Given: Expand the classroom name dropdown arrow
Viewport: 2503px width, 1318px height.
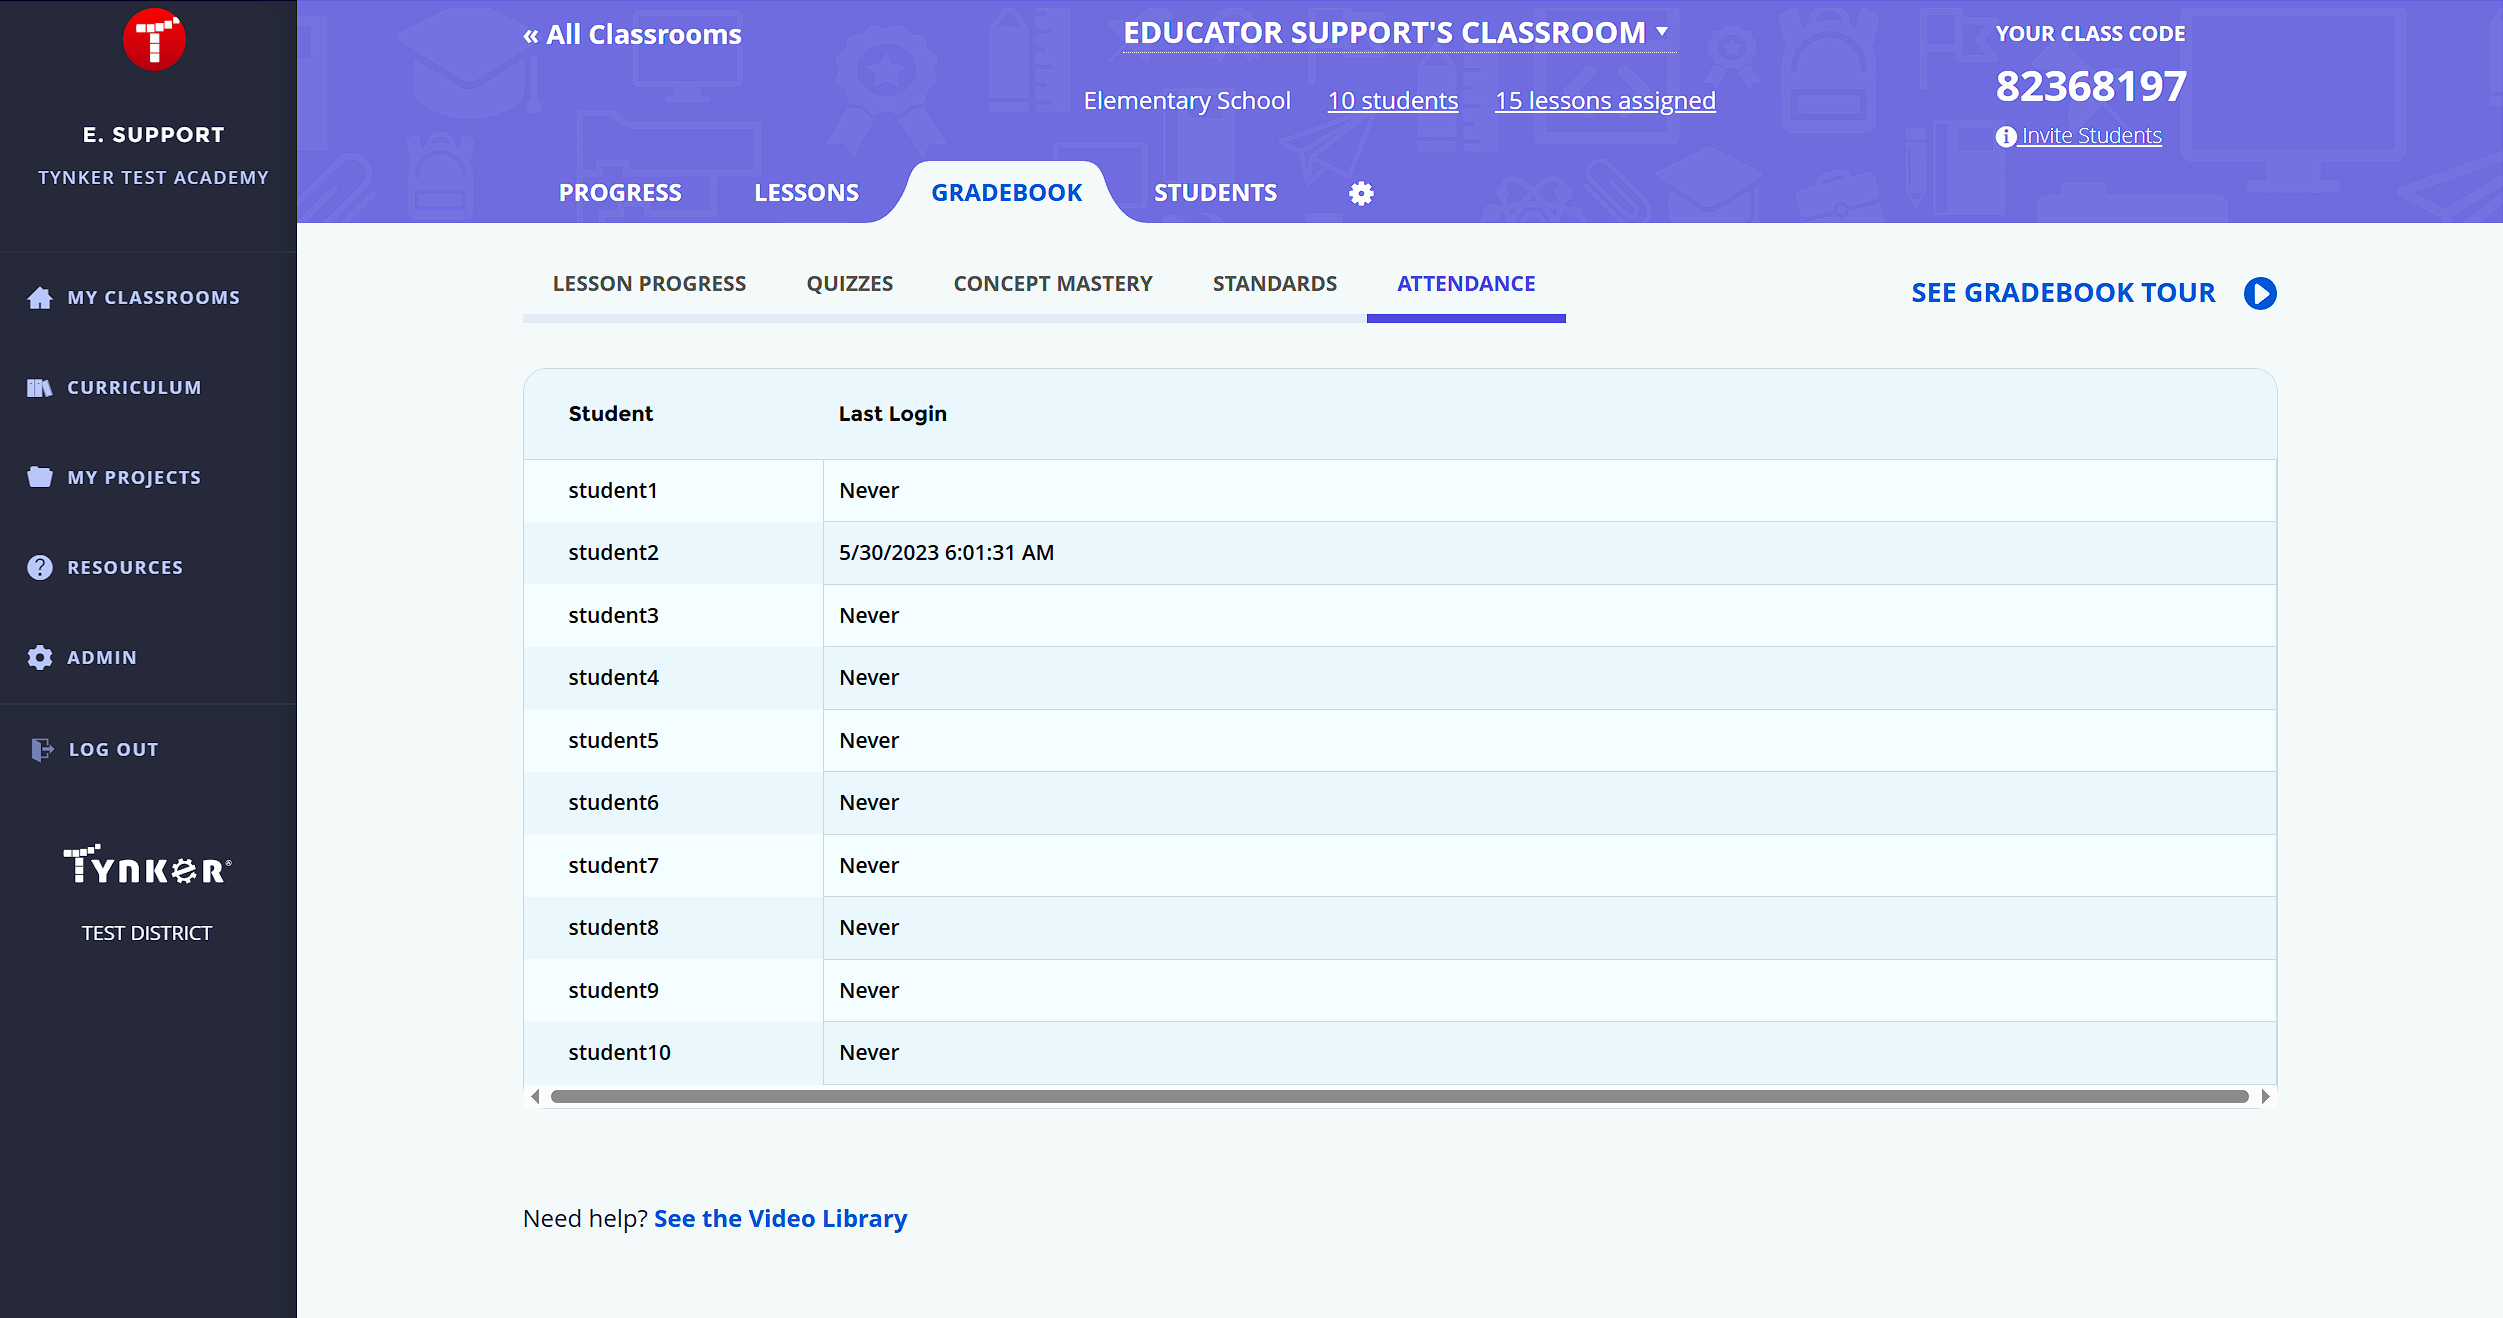Looking at the screenshot, I should (x=1662, y=32).
